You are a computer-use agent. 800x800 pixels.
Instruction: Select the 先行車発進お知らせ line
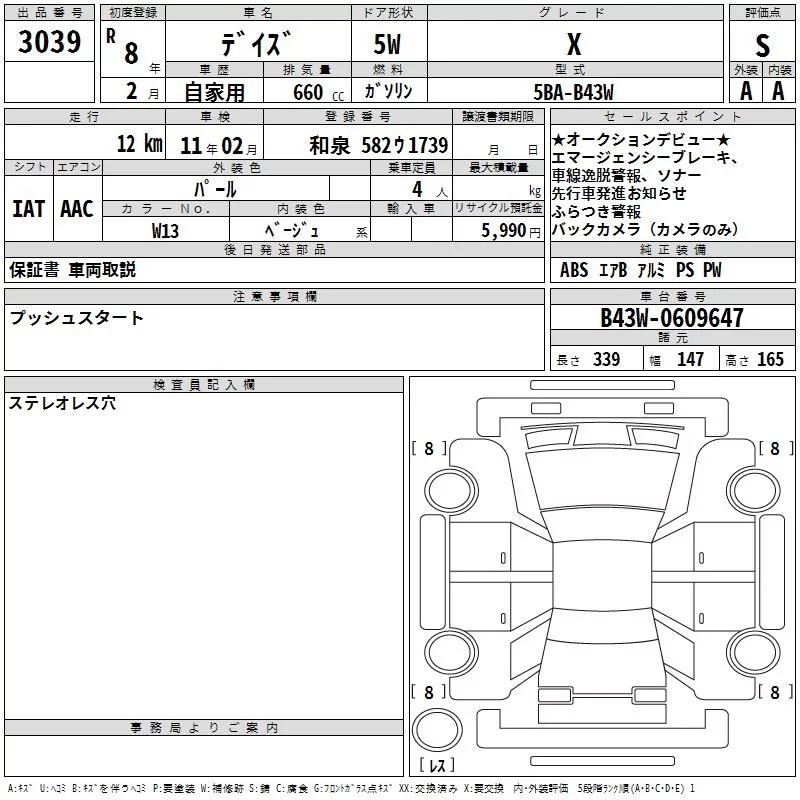pos(619,193)
